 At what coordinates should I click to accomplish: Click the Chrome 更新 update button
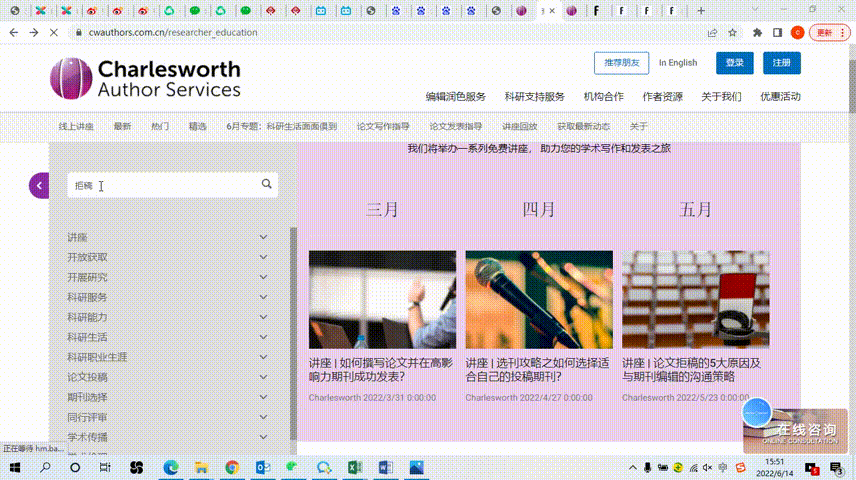830,33
